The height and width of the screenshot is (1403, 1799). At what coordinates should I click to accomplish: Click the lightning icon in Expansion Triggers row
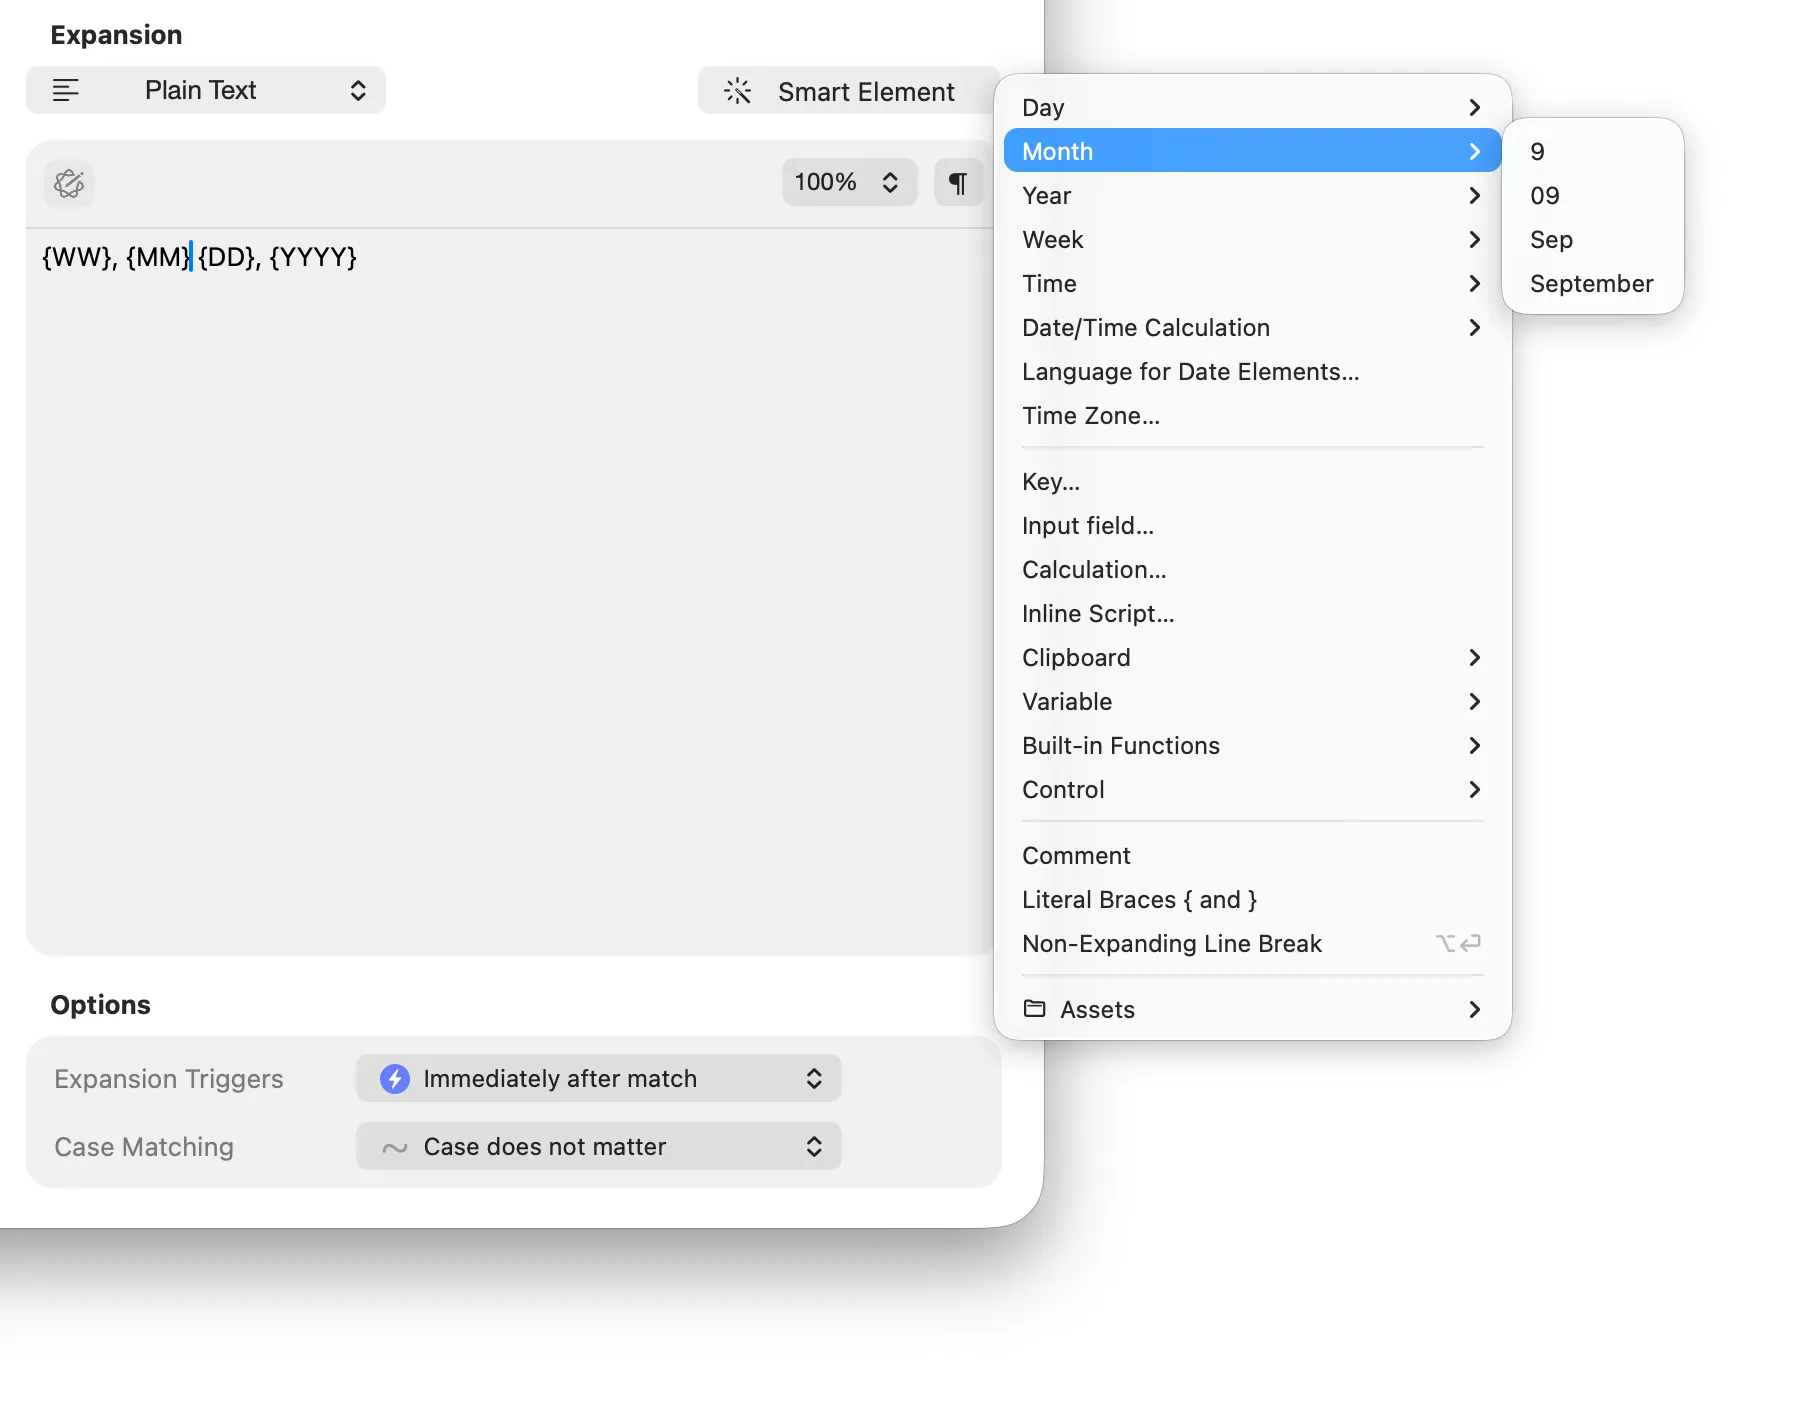395,1078
